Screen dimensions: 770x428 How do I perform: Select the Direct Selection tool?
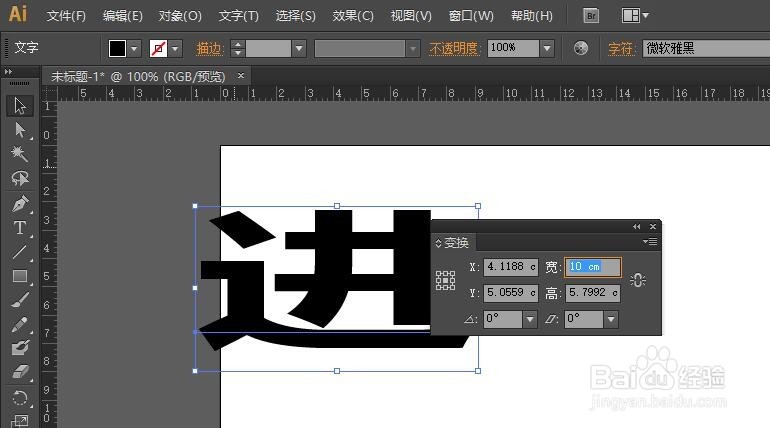pos(20,130)
